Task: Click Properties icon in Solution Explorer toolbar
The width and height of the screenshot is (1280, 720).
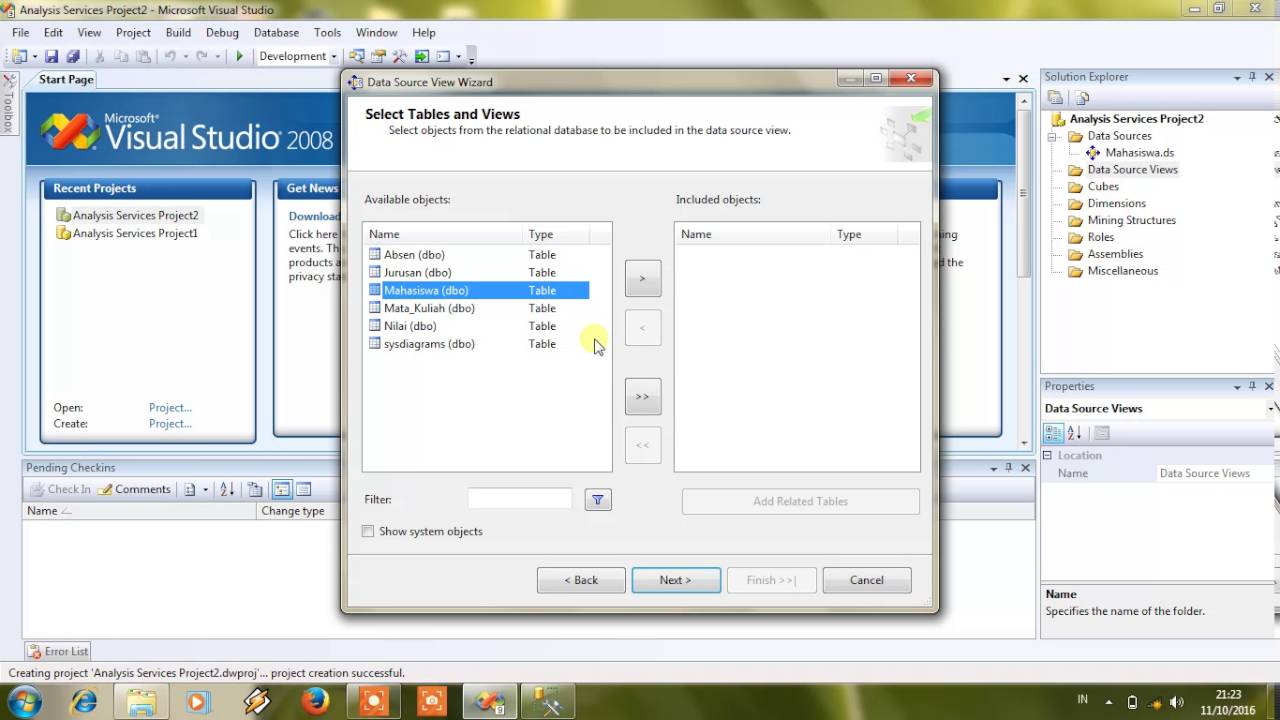Action: click(x=1055, y=98)
